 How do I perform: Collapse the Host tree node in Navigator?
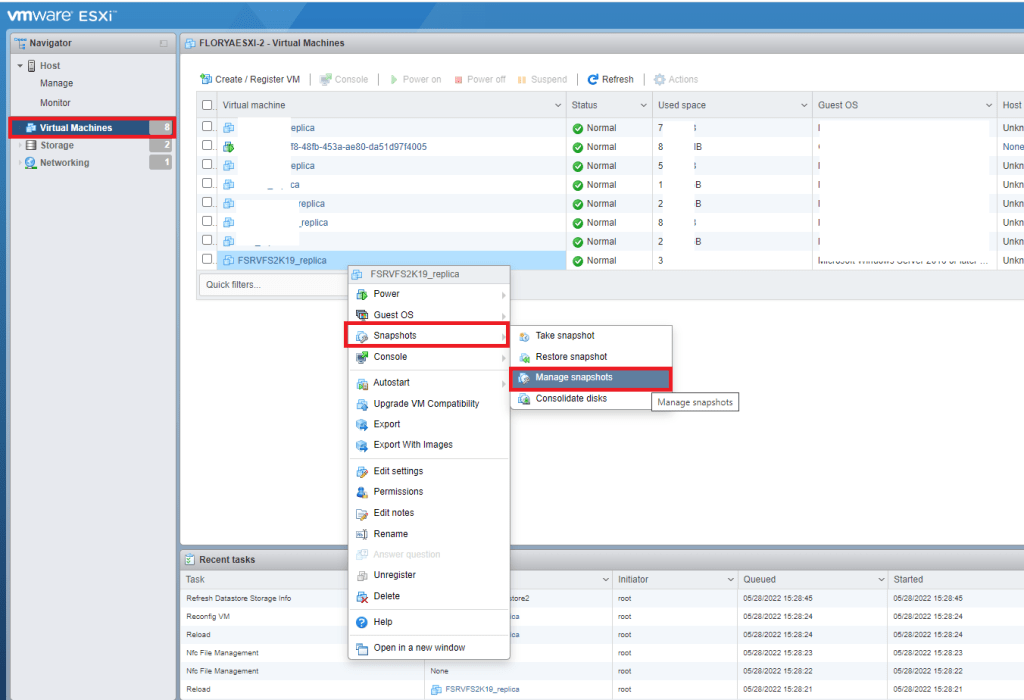[x=20, y=66]
